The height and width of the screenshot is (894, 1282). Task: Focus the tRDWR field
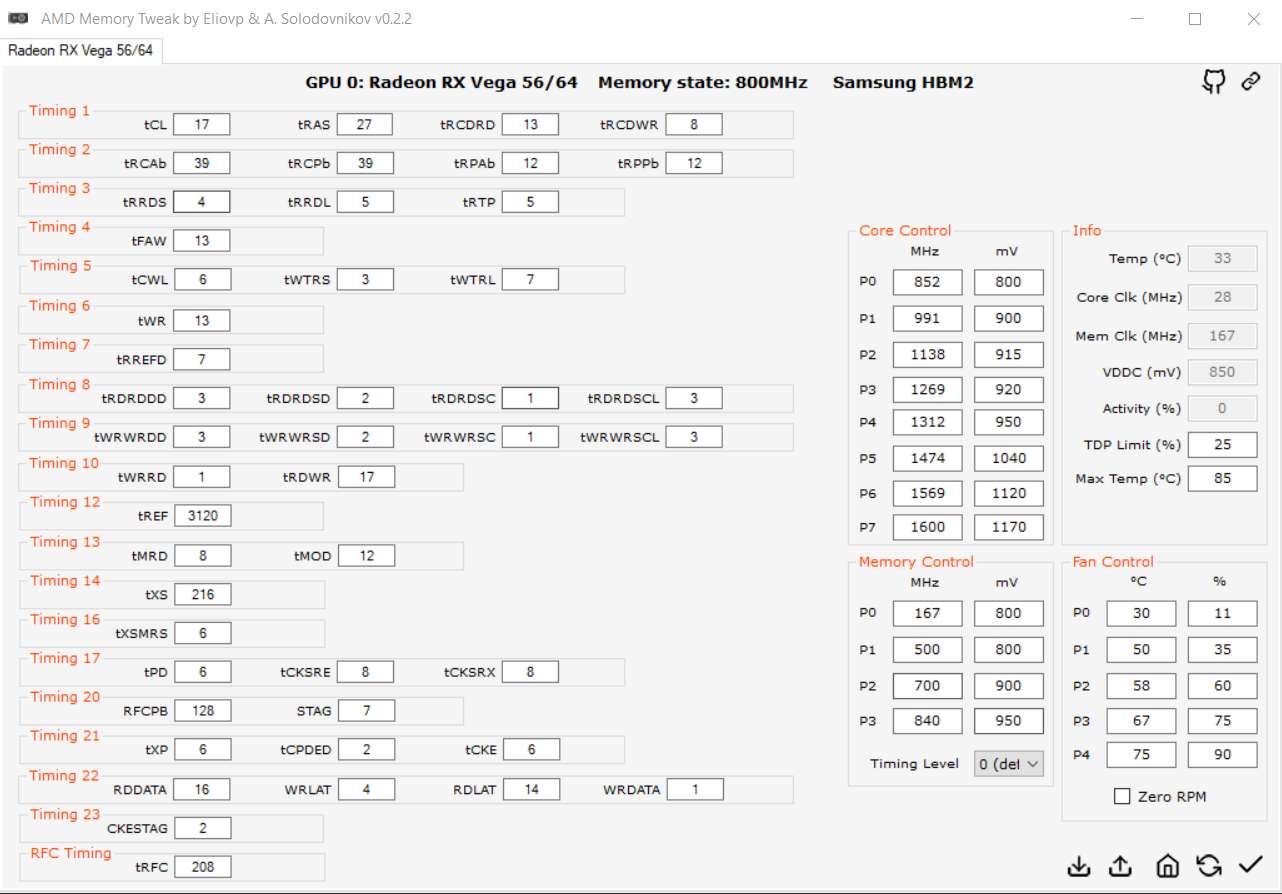click(x=366, y=477)
